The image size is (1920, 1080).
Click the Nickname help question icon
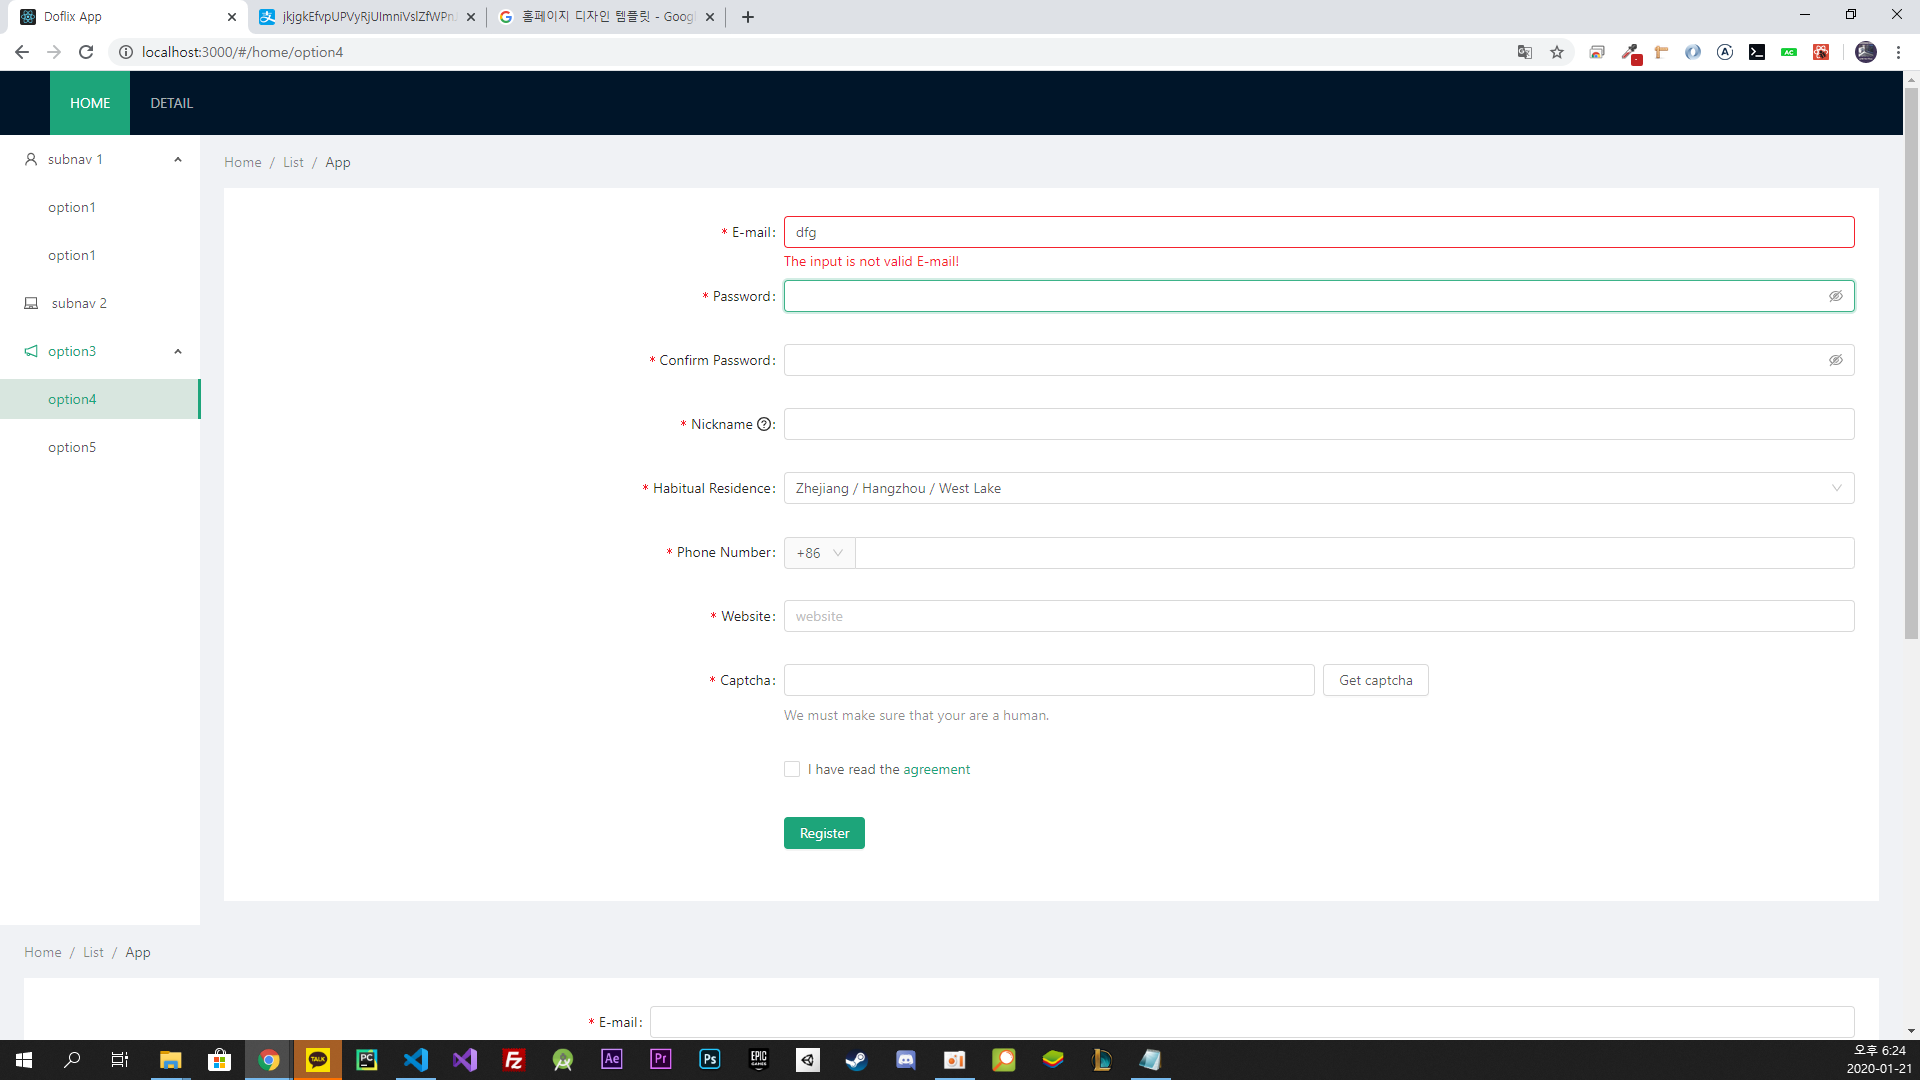[x=764, y=424]
